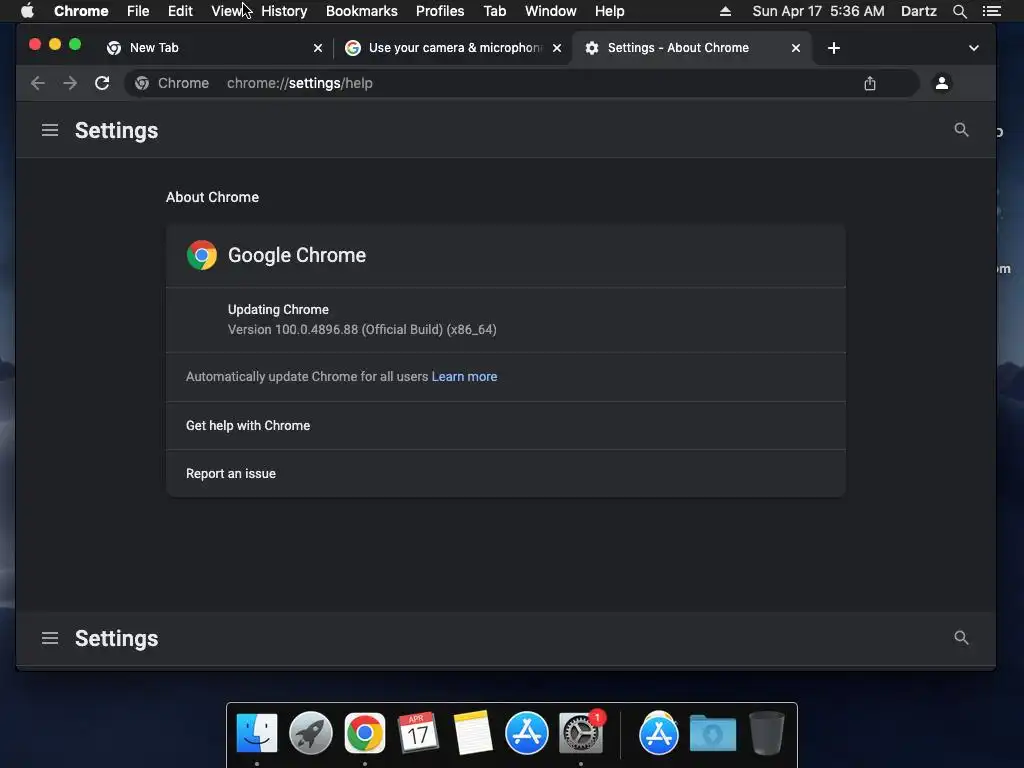Viewport: 1024px width, 768px height.
Task: Open the App Store icon right of Dock divider
Action: pos(658,733)
